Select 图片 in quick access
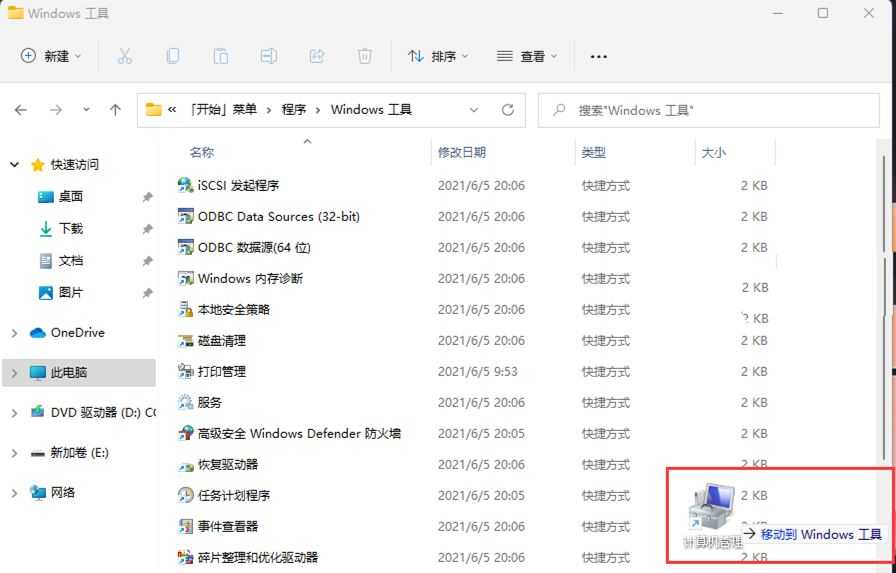The height and width of the screenshot is (573, 896). pyautogui.click(x=71, y=292)
